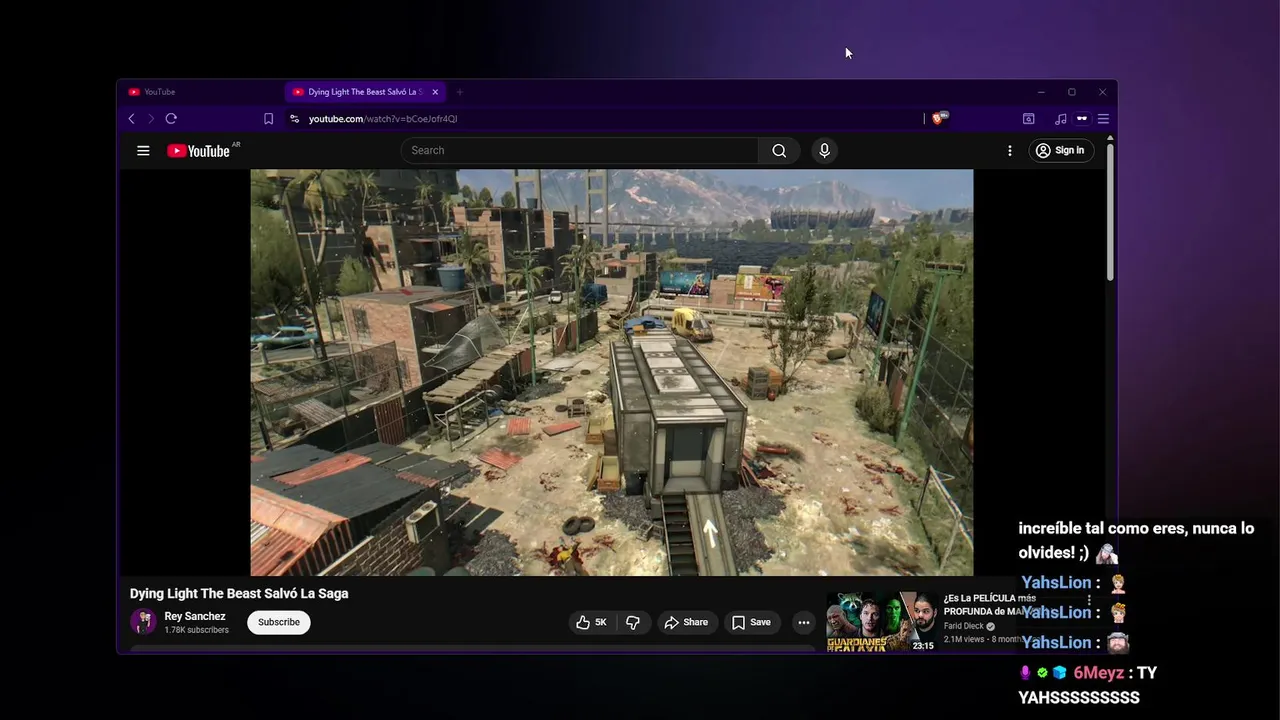Bookmark this page with the bookmark icon
The height and width of the screenshot is (720, 1280).
coord(268,118)
